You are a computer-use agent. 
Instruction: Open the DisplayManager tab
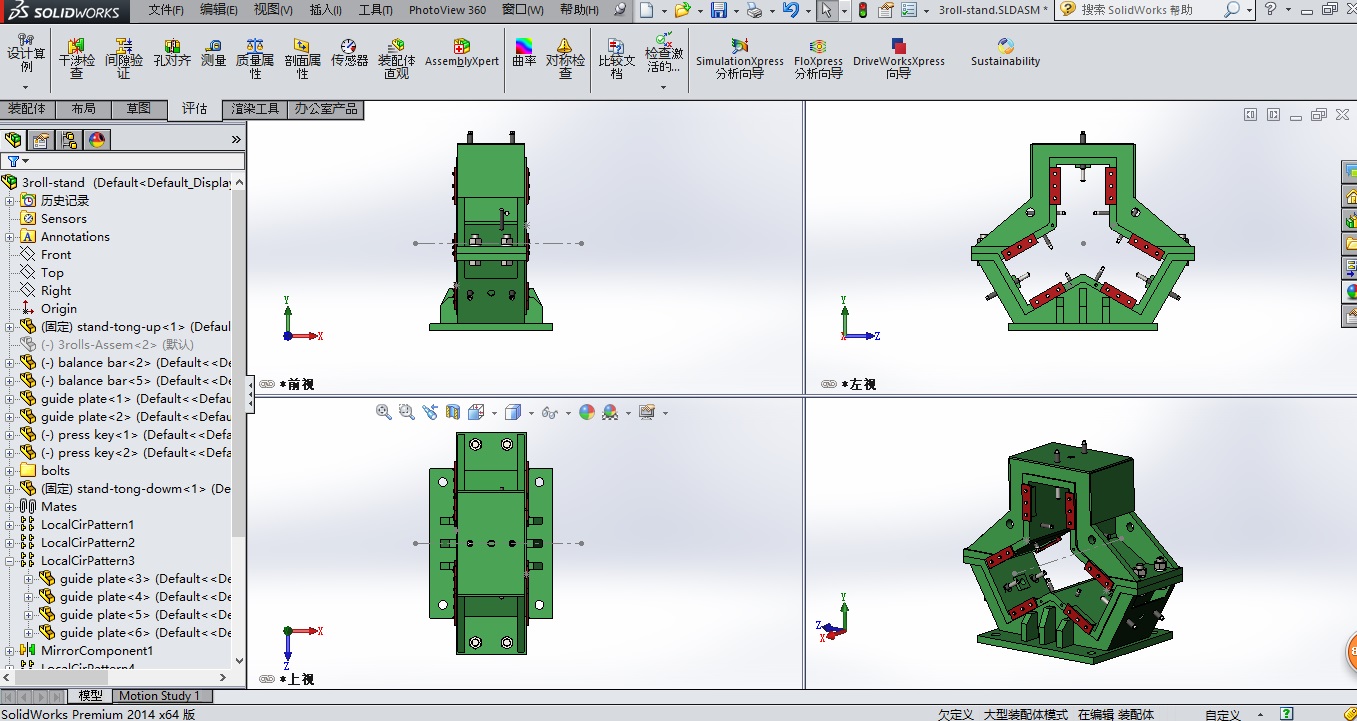(97, 140)
